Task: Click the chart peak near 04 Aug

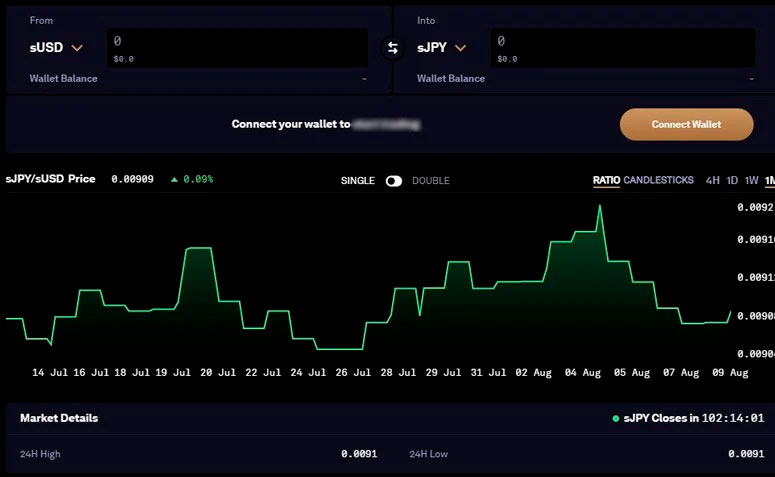Action: click(x=600, y=206)
